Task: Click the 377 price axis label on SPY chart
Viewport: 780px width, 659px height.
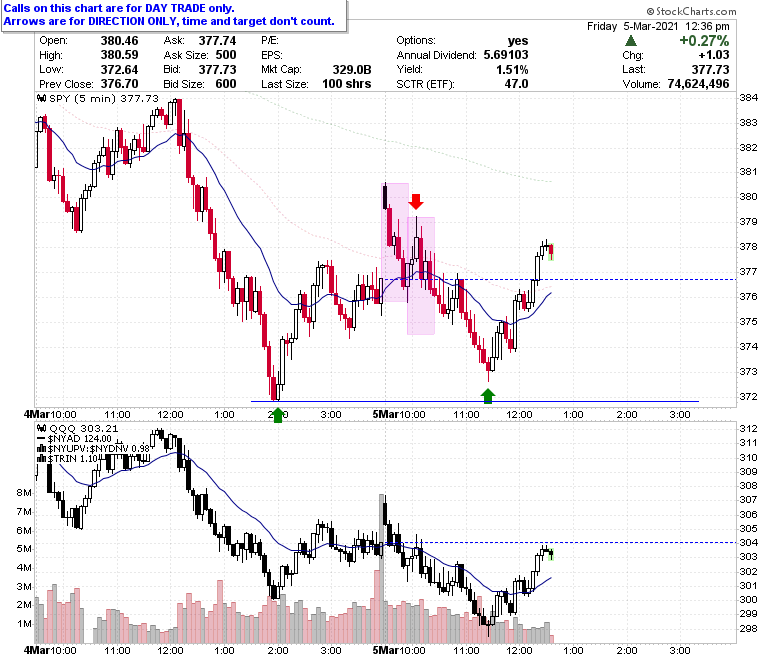Action: (749, 272)
